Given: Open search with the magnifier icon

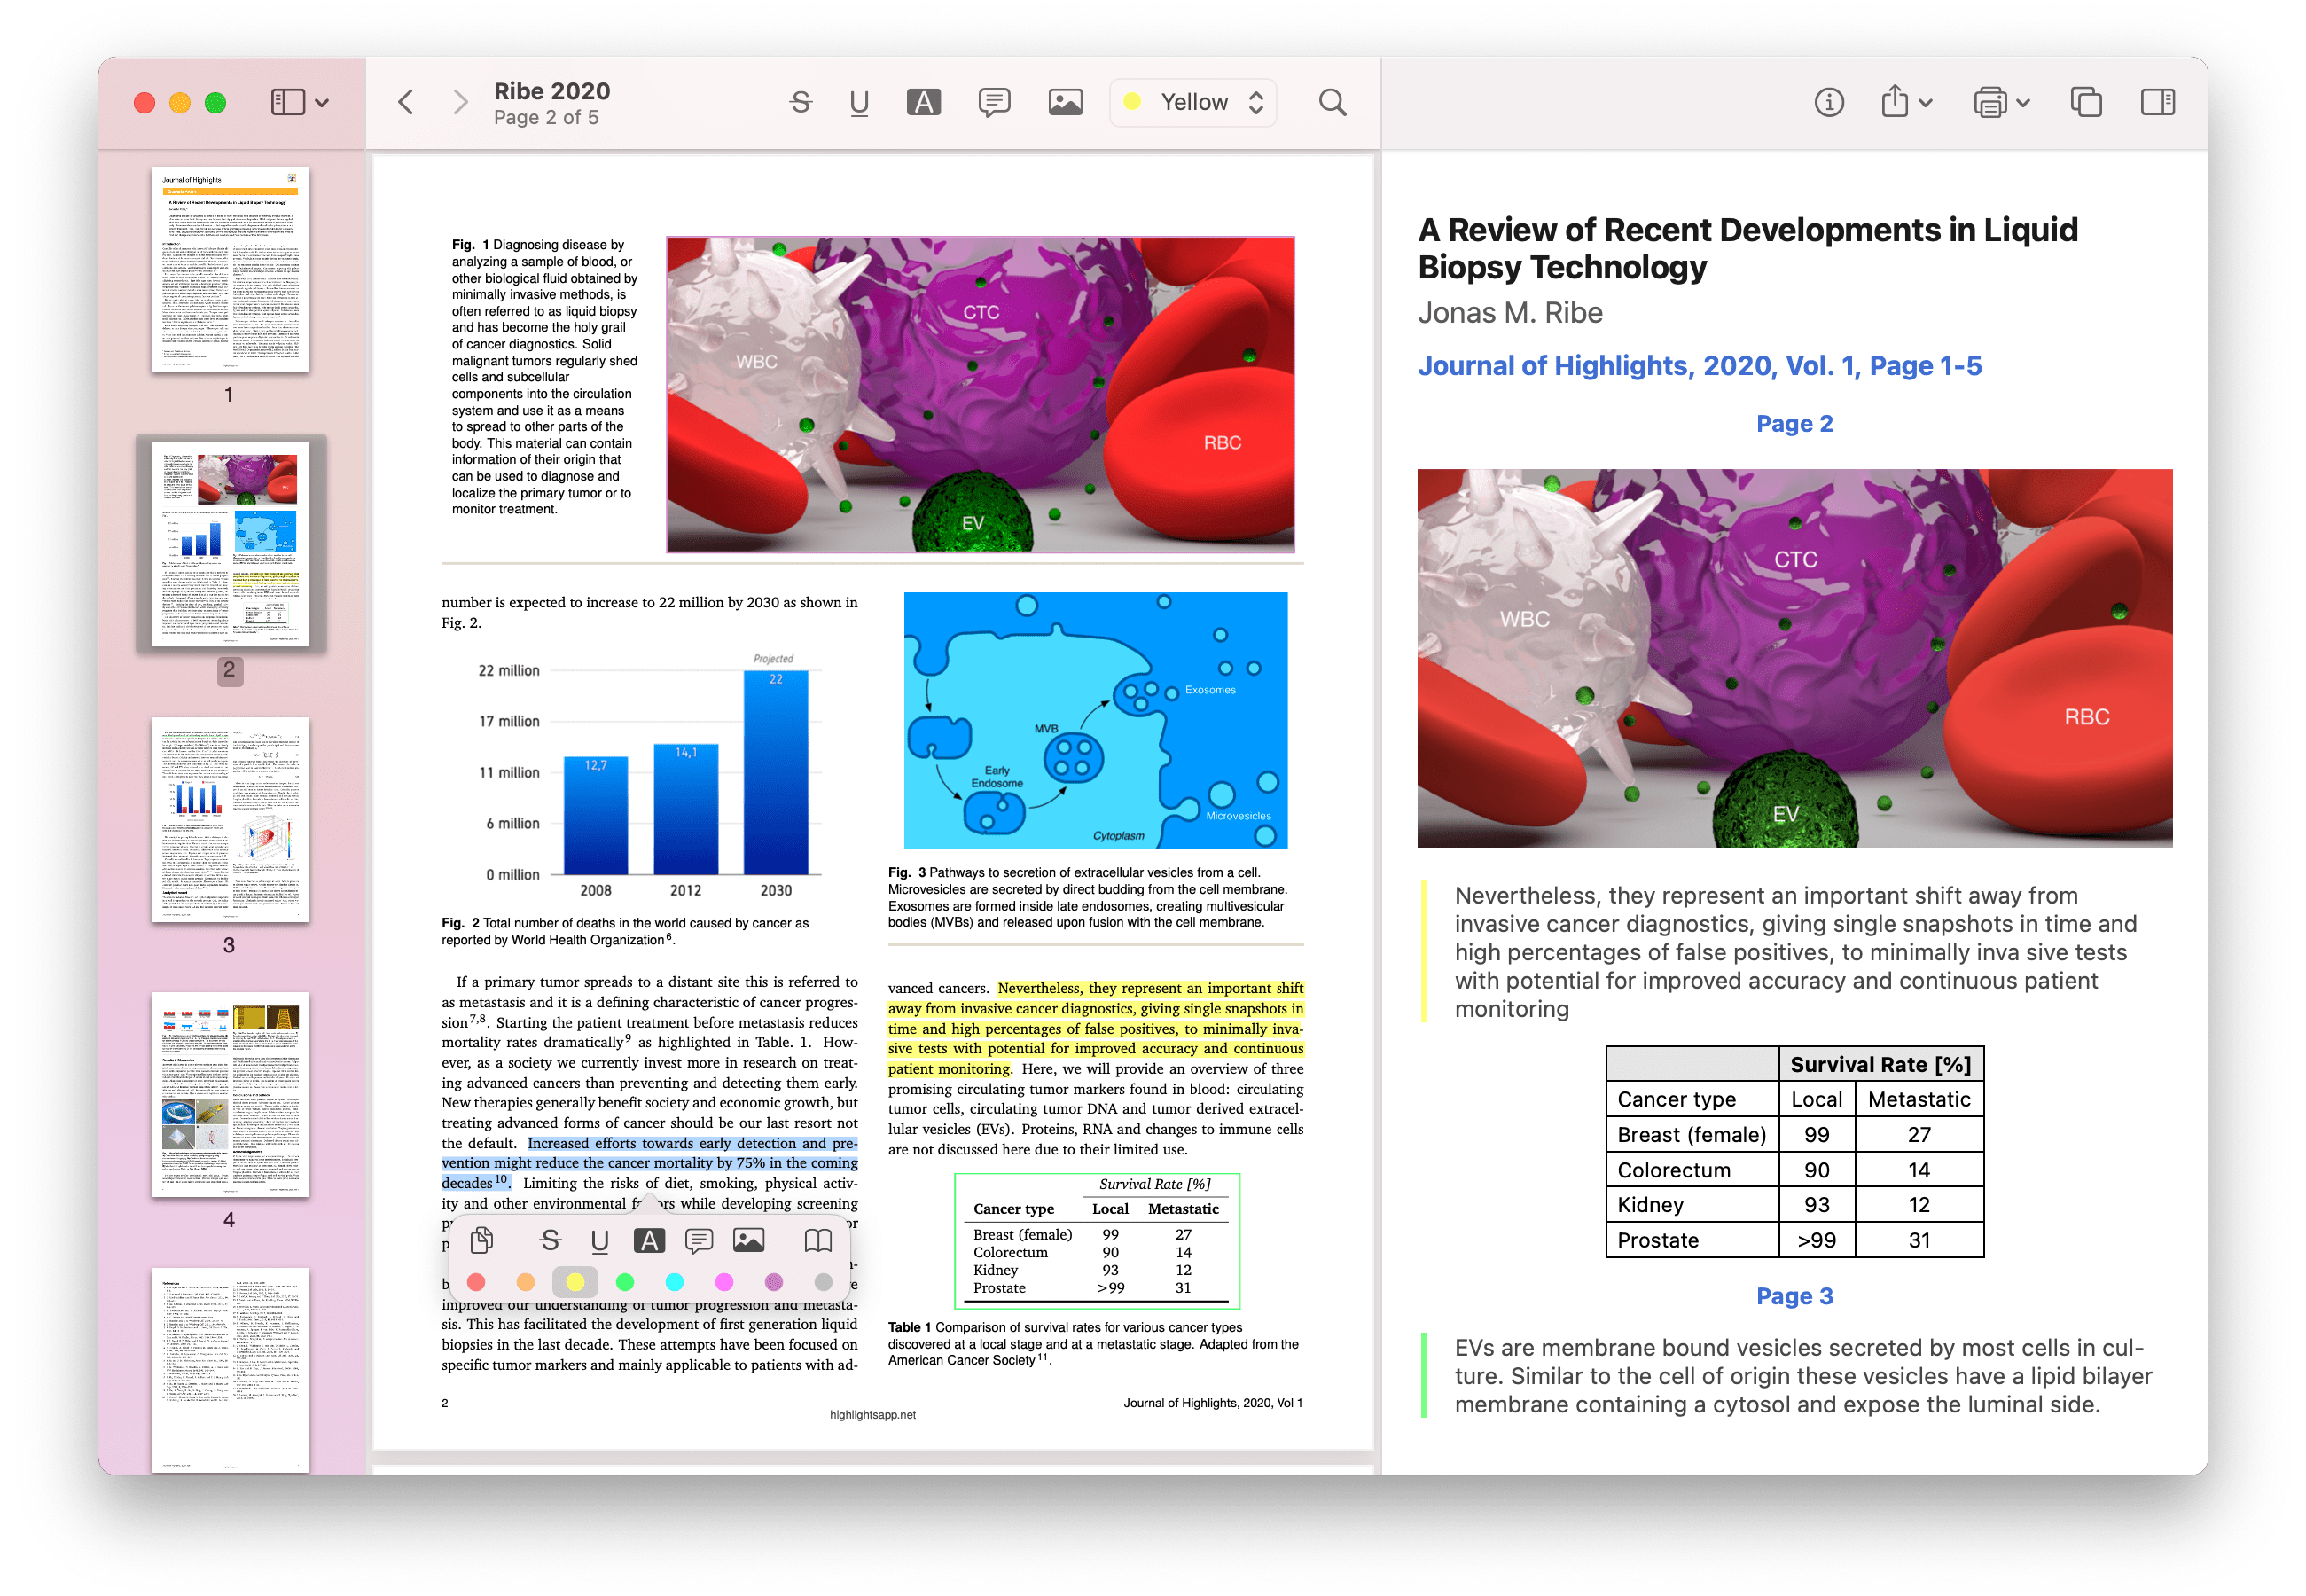Looking at the screenshot, I should 1333,102.
